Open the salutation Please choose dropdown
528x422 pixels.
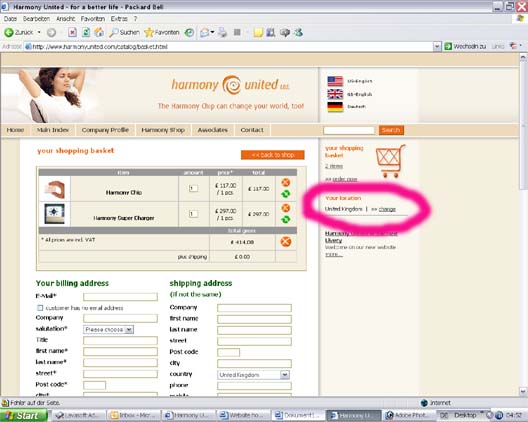tap(108, 329)
